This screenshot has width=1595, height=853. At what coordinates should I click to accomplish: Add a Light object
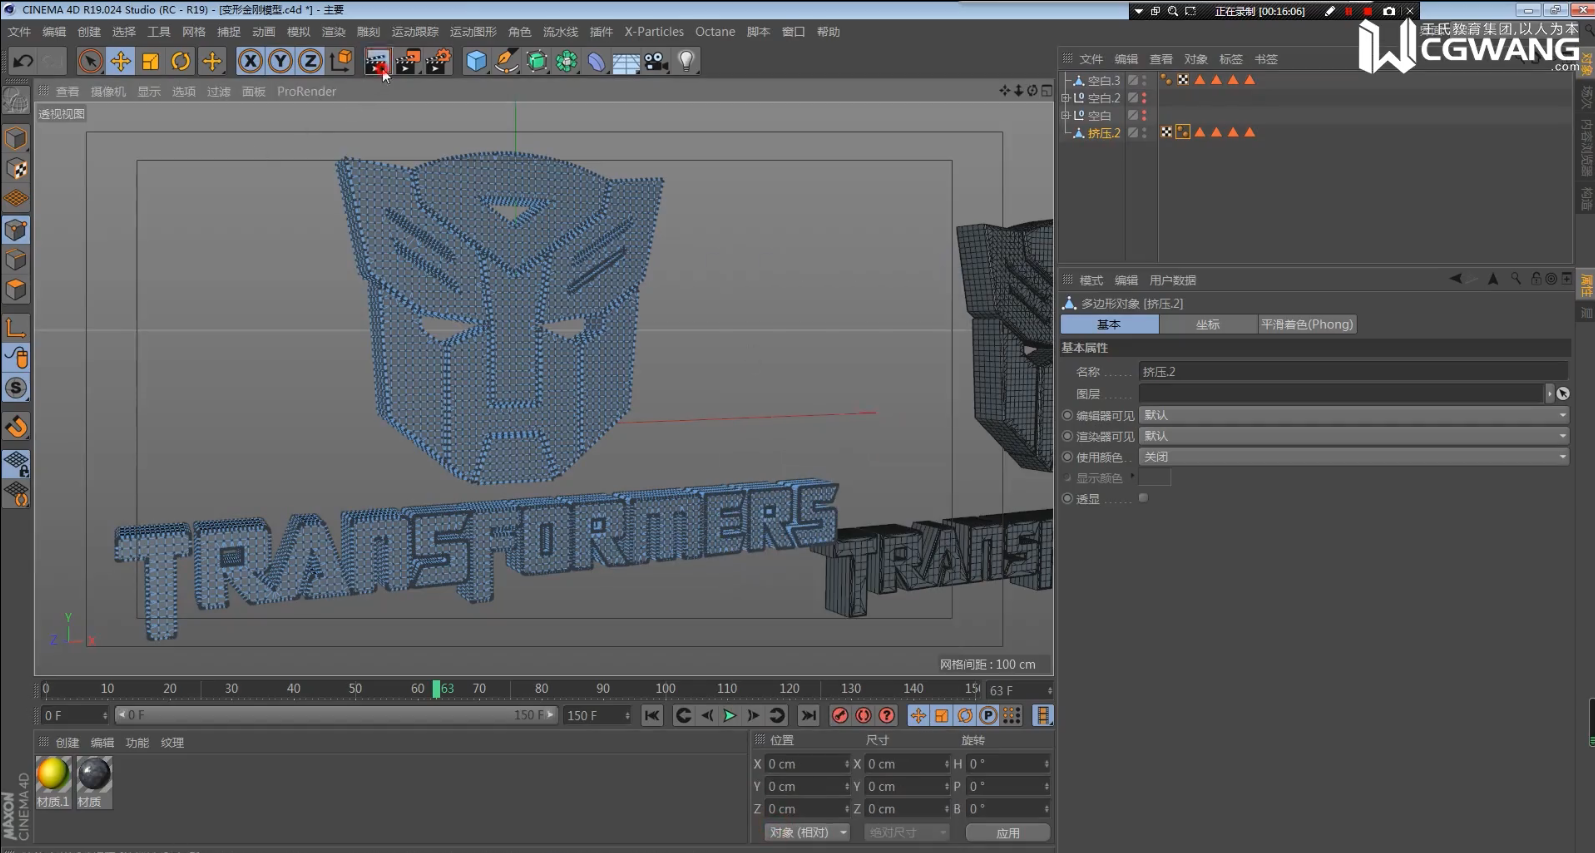686,61
